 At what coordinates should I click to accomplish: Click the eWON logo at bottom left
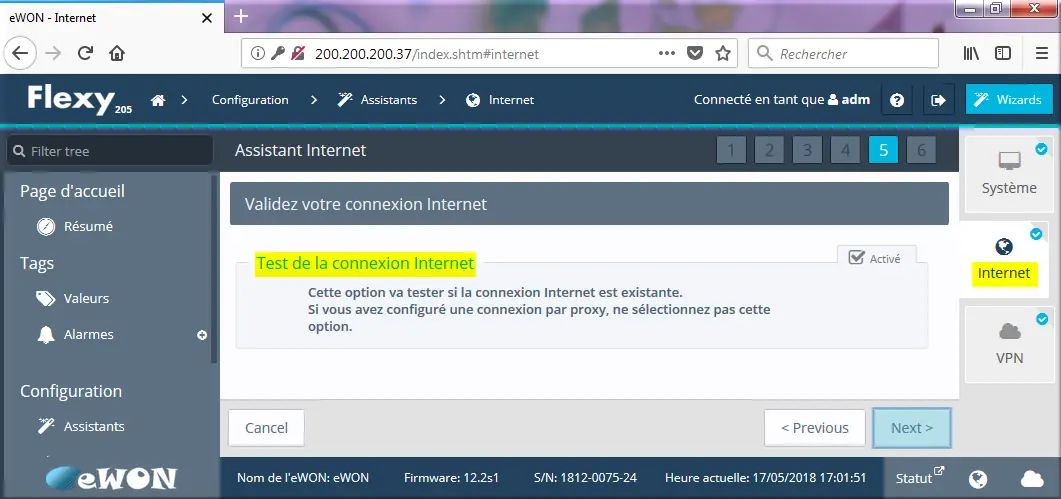[x=111, y=478]
